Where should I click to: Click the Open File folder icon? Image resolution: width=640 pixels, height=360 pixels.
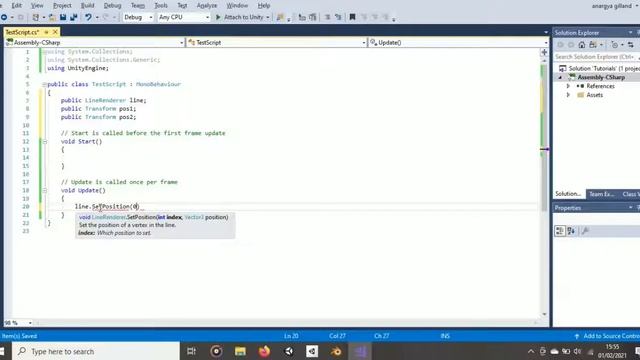[x=52, y=17]
